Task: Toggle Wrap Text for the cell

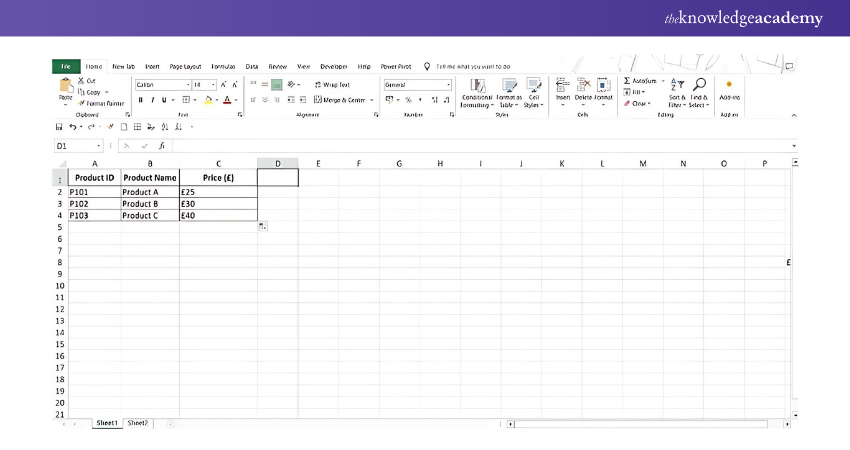Action: point(330,85)
